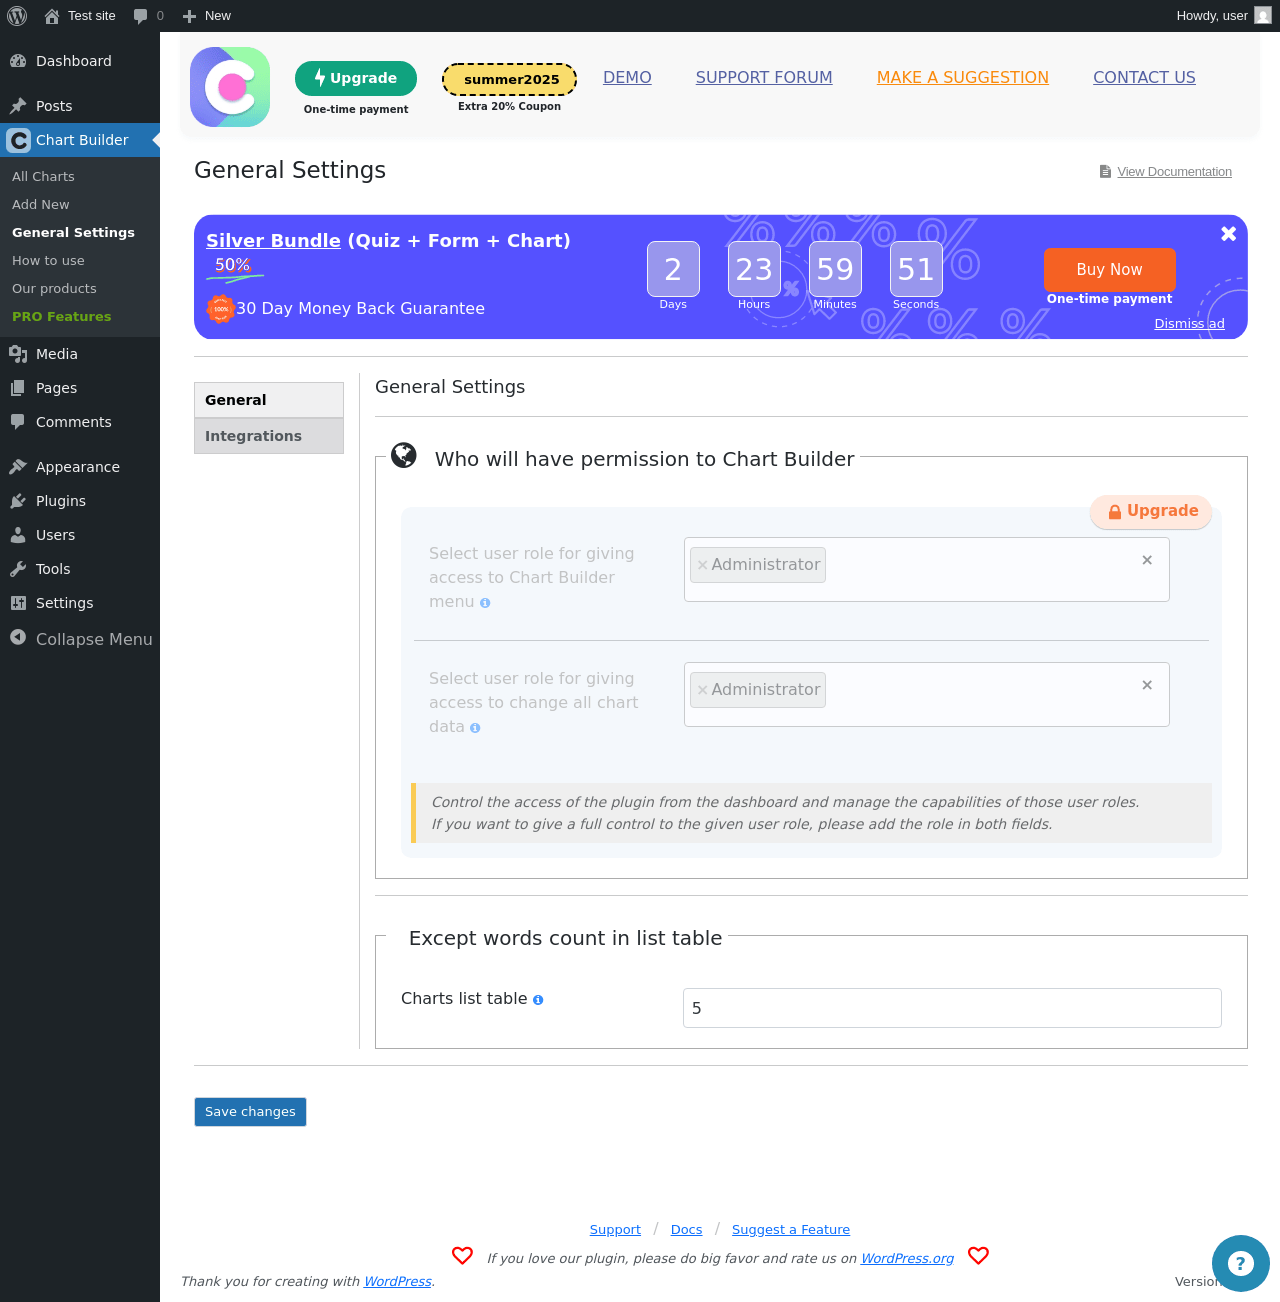Click the orange Buy Now button
1280x1302 pixels.
pos(1109,269)
